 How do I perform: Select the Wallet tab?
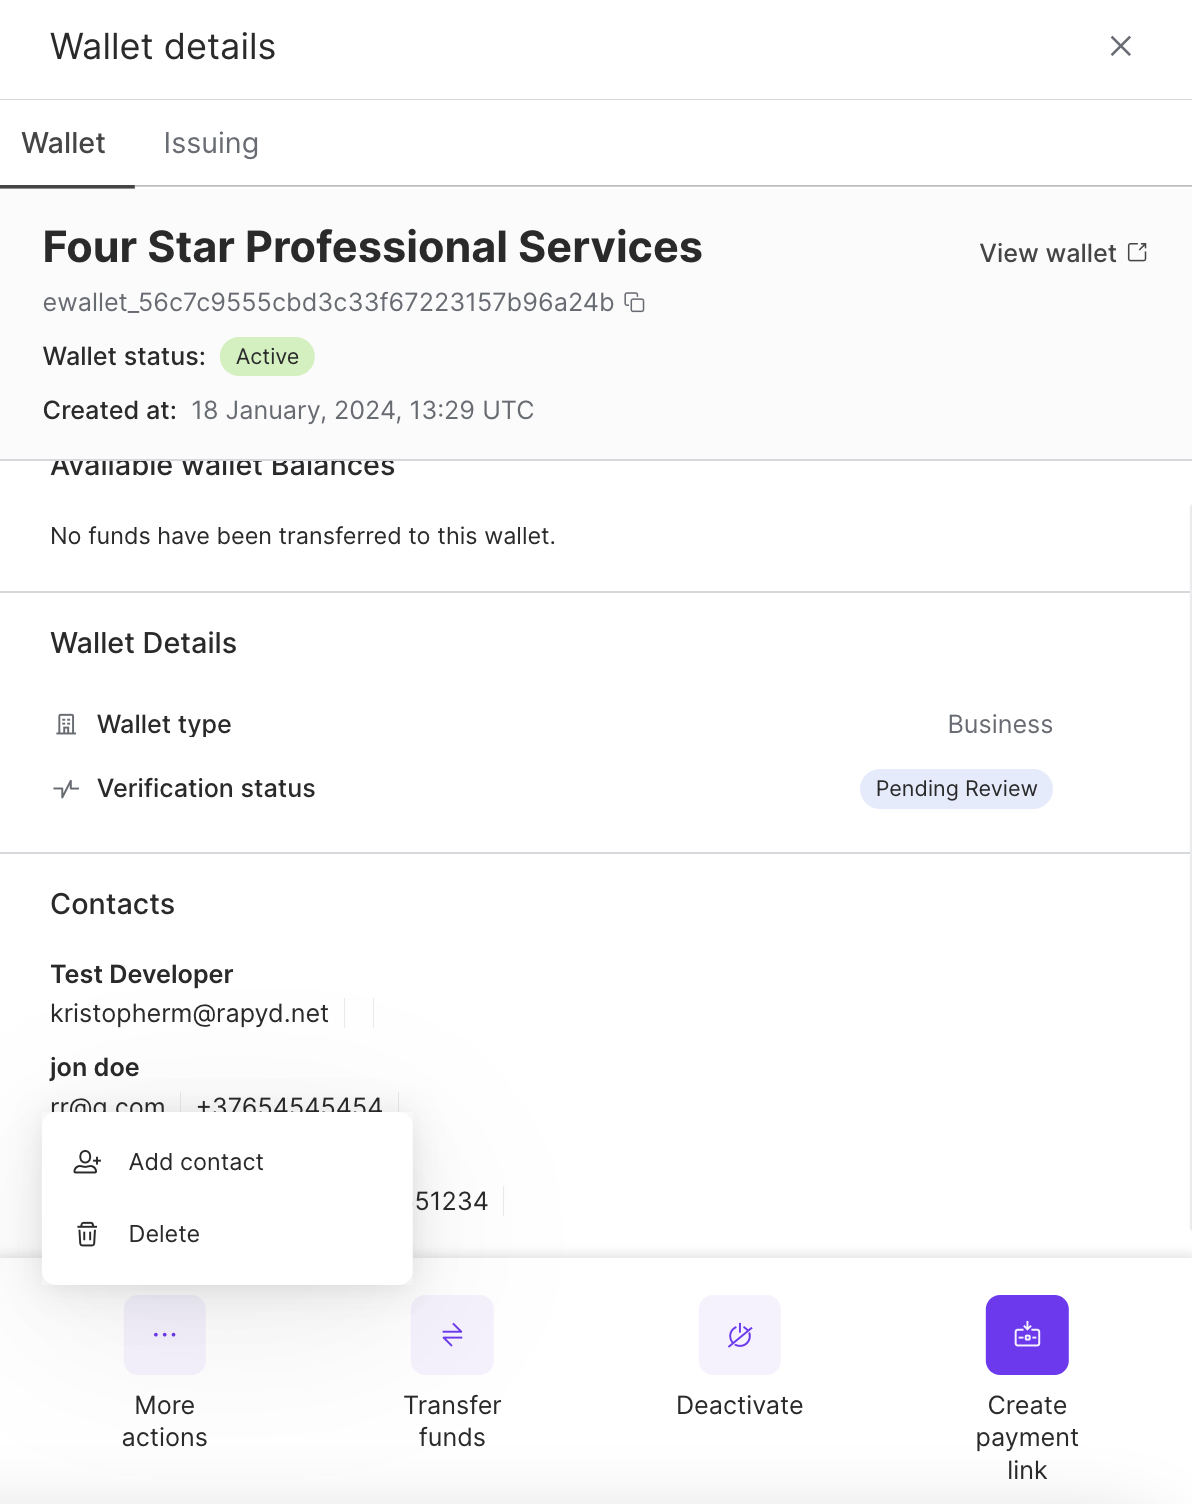pos(64,143)
